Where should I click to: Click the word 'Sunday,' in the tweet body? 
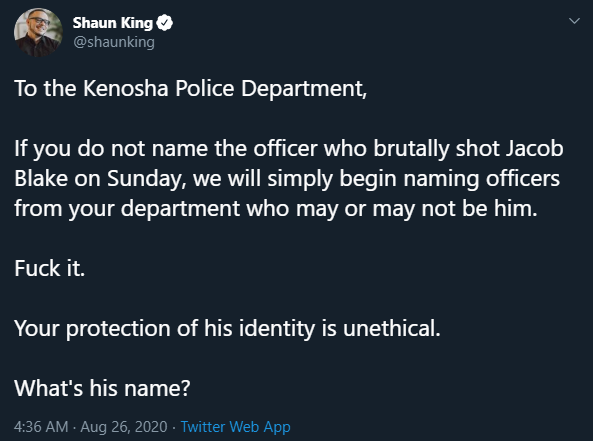(x=147, y=179)
